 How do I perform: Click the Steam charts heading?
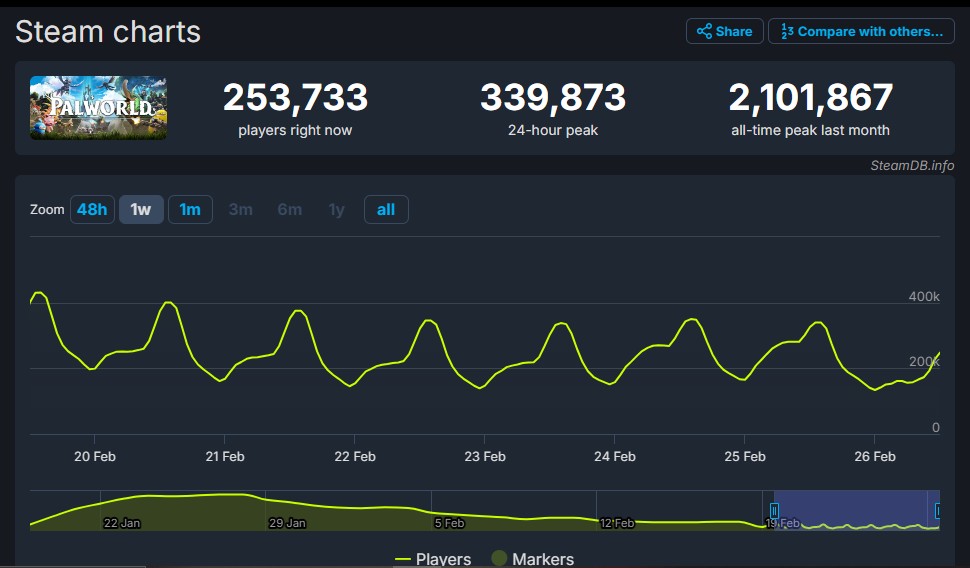pyautogui.click(x=108, y=32)
